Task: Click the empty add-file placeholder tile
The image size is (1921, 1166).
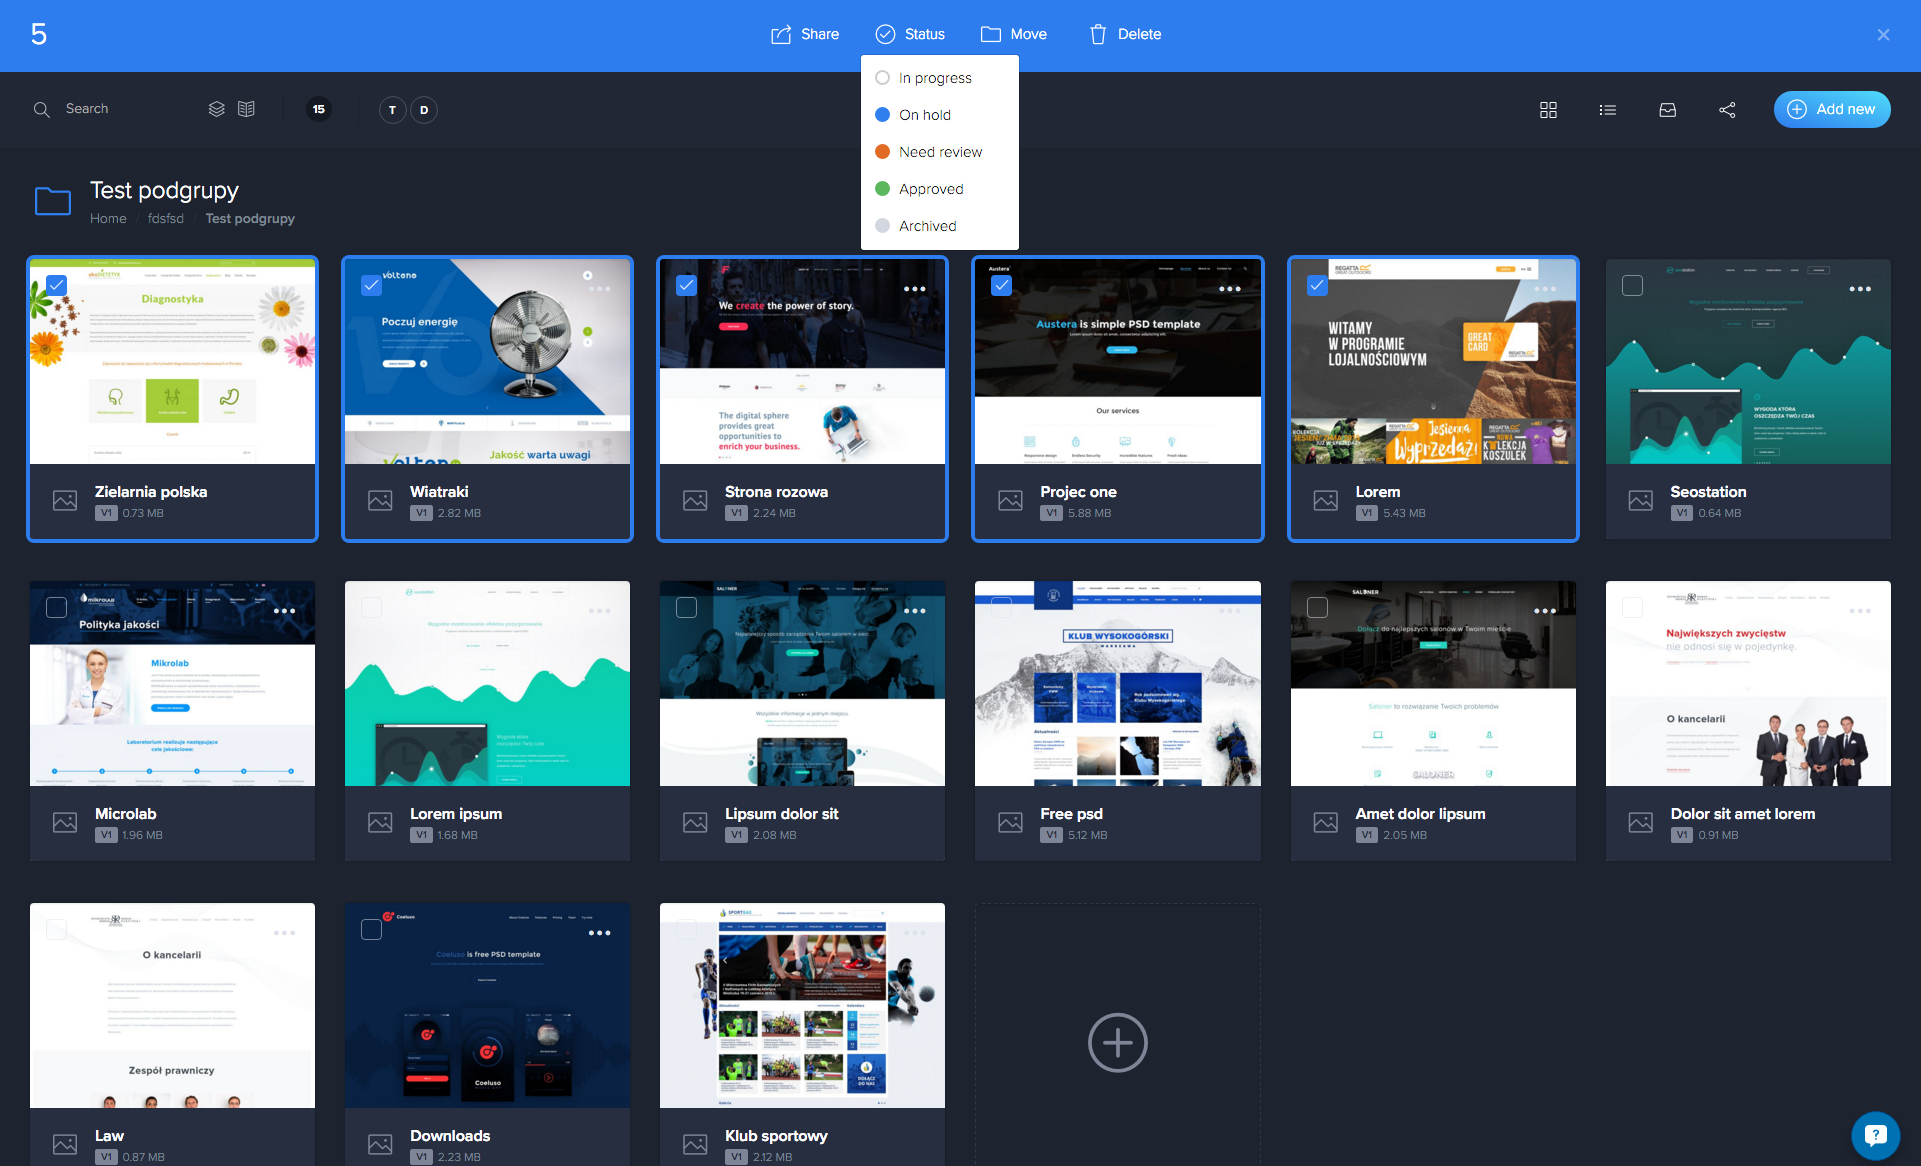Action: click(x=1117, y=1042)
